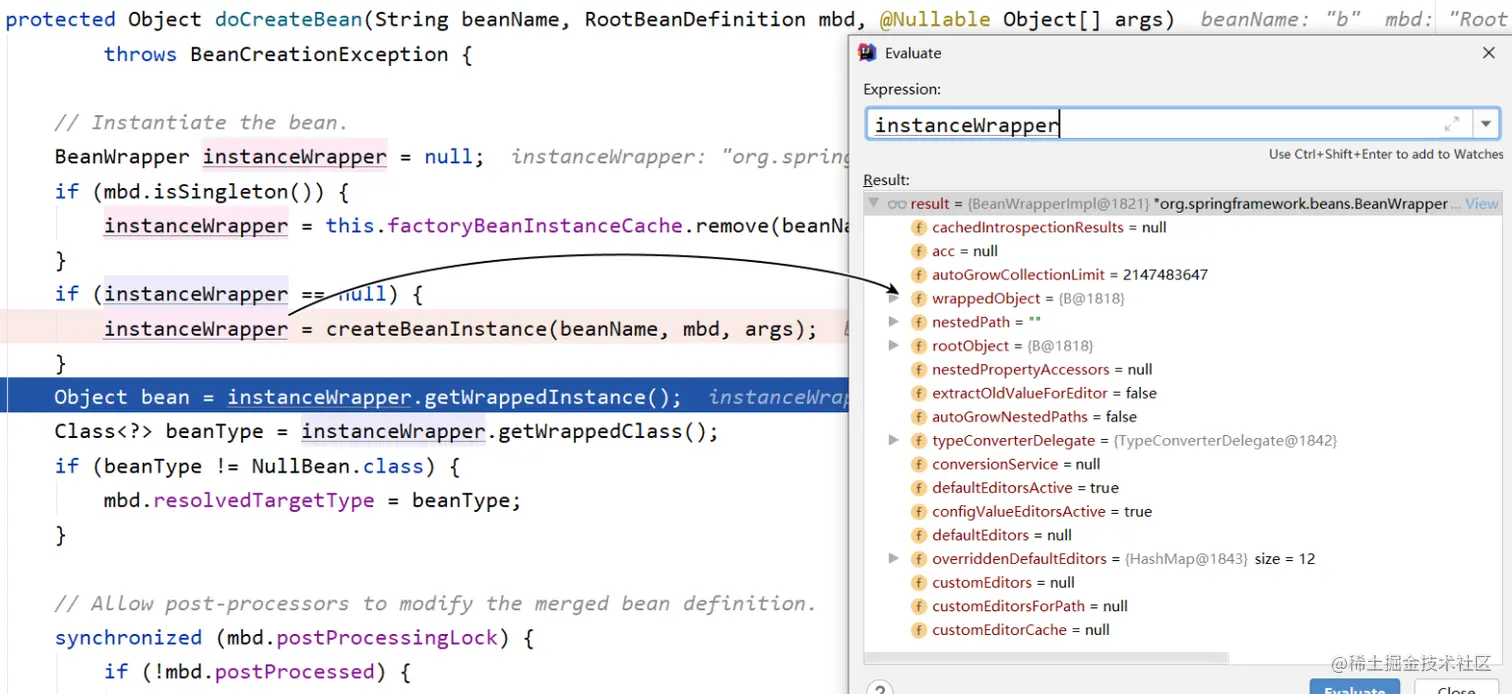1512x694 pixels.
Task: Select the autoGrowNestedPaths = false row
Action: pos(1182,416)
